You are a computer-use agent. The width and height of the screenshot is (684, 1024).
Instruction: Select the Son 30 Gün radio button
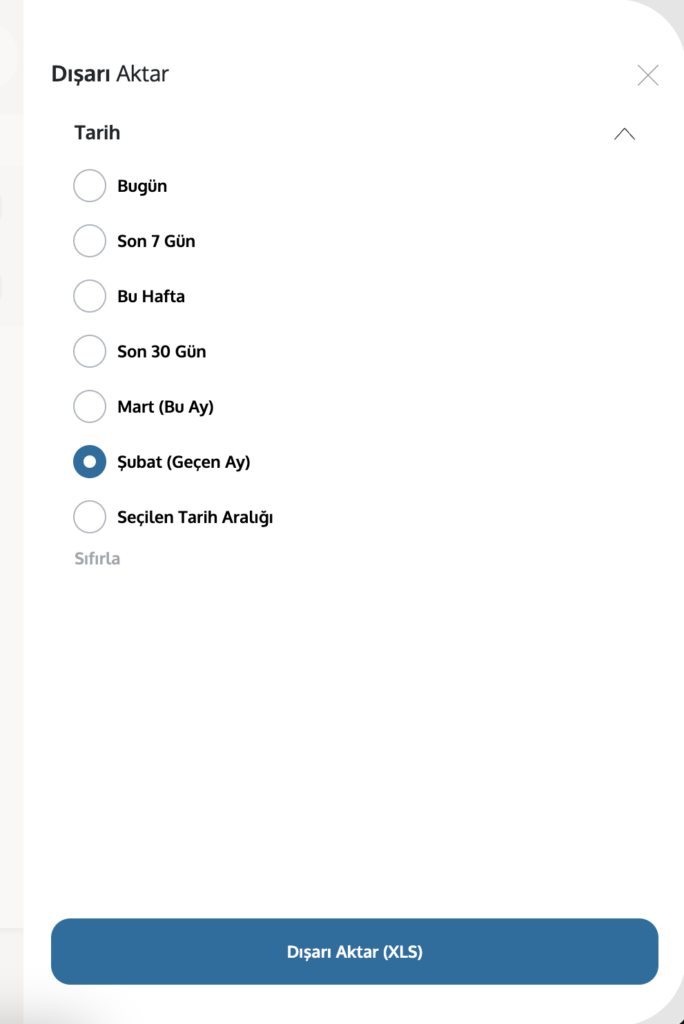pos(90,352)
